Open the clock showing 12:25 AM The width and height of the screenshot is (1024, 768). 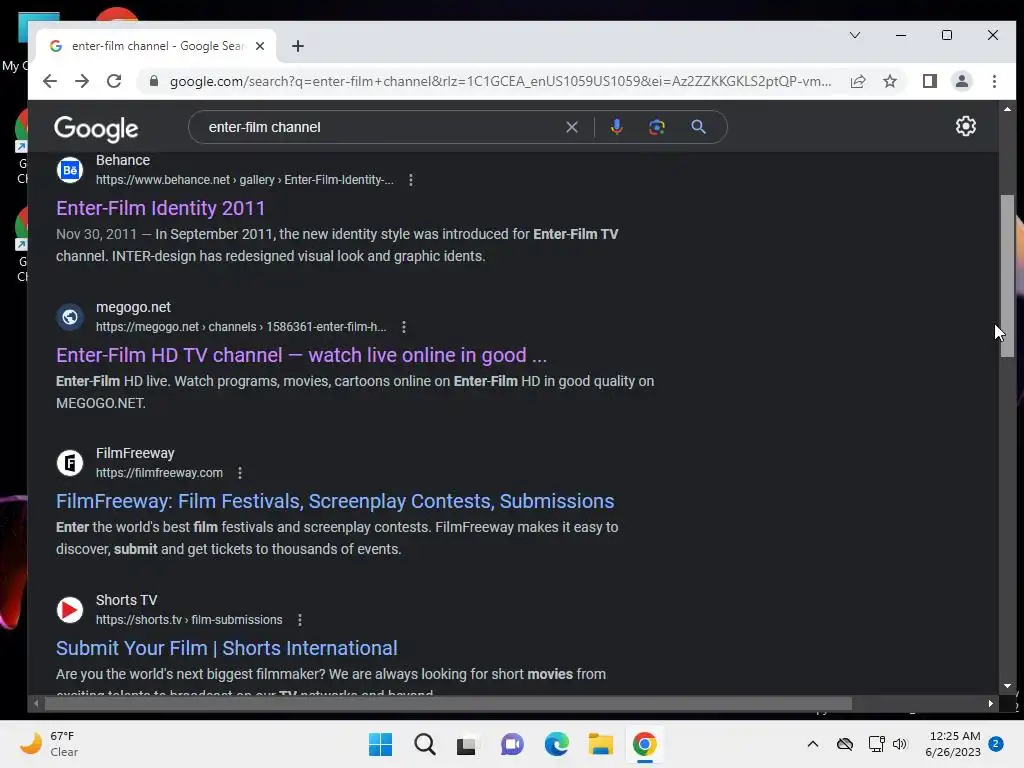click(x=953, y=744)
